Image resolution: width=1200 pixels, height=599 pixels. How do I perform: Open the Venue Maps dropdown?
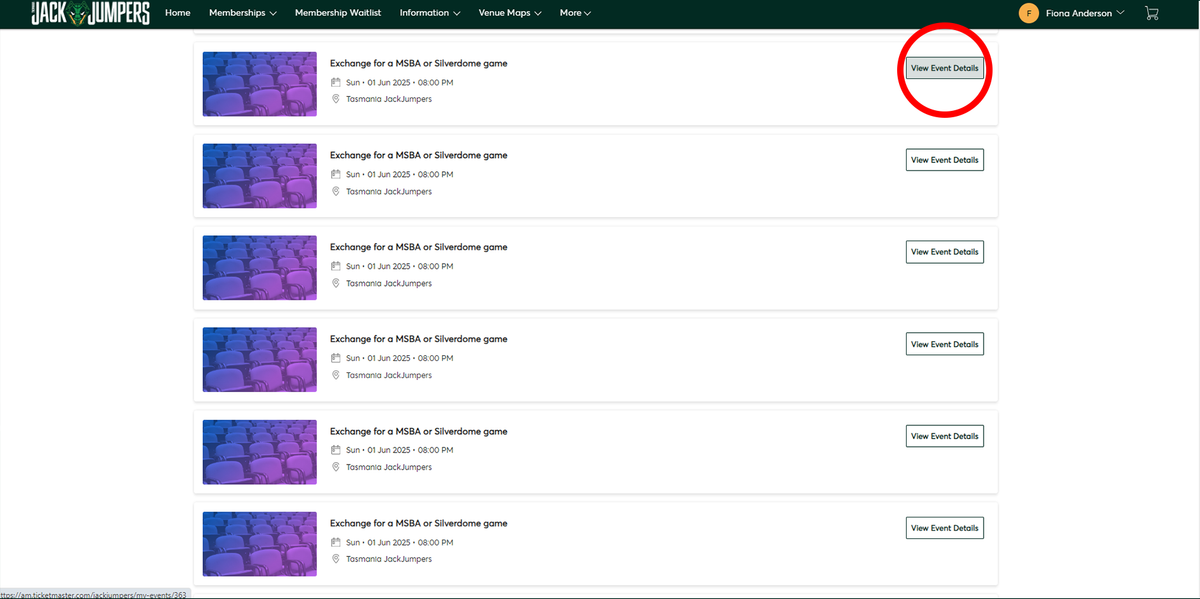(510, 13)
